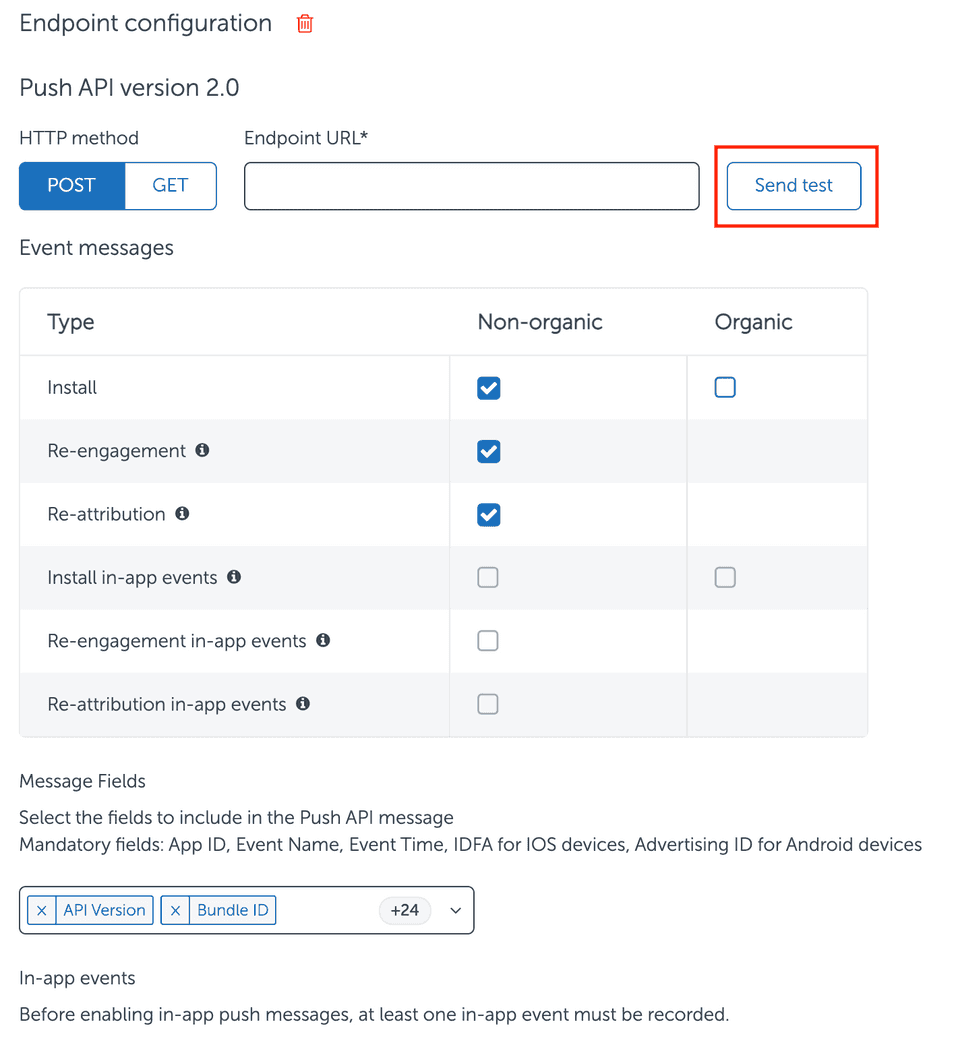The image size is (960, 1037).
Task: Click the Re-engagement in-app events info icon
Action: click(x=323, y=640)
